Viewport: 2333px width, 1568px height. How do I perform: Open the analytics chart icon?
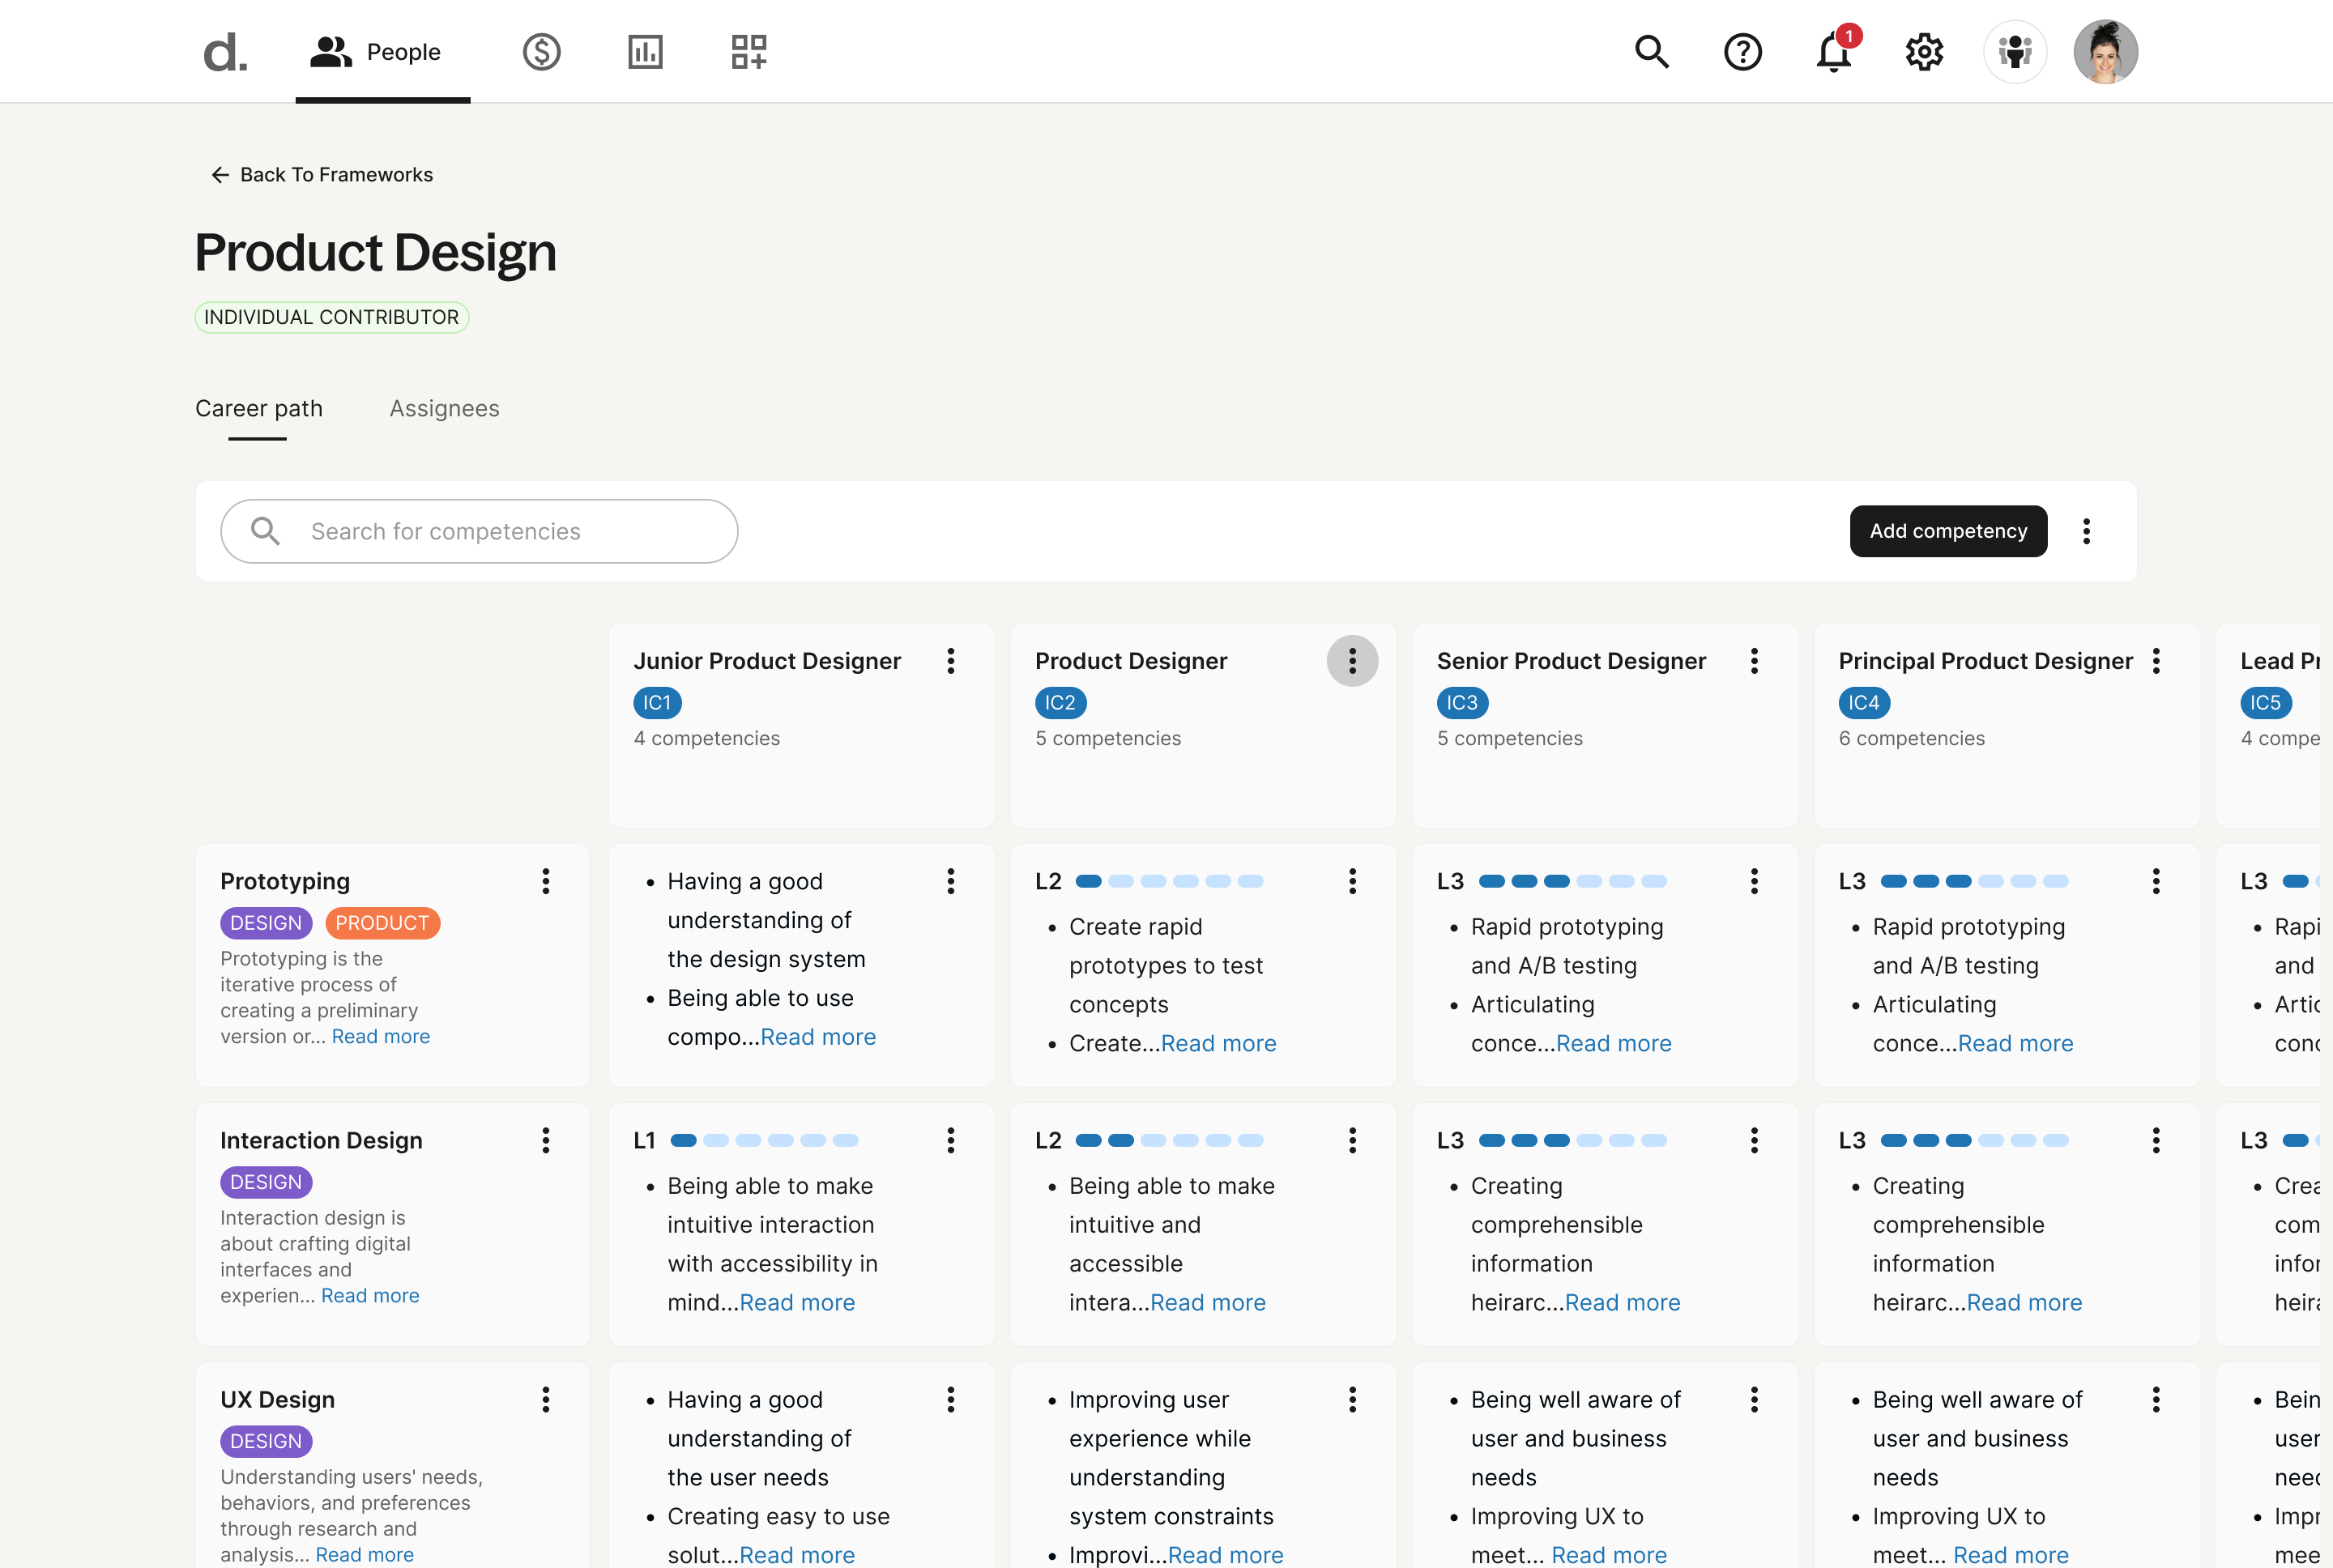tap(645, 52)
